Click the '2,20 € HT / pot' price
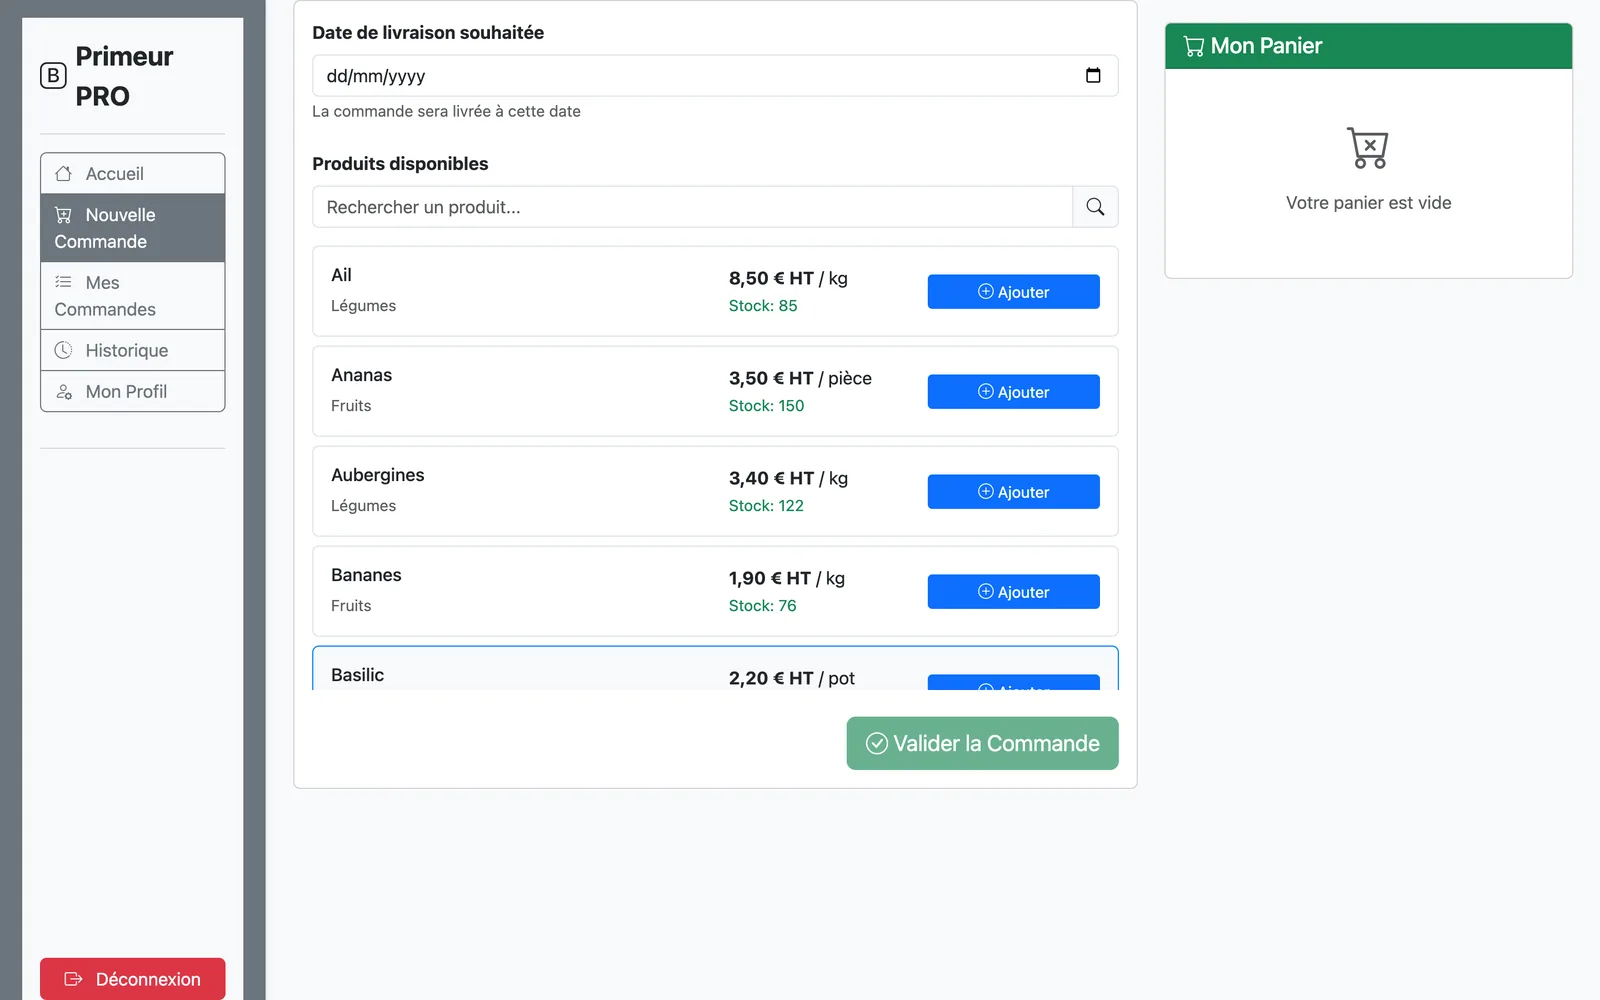Image resolution: width=1600 pixels, height=1000 pixels. pos(791,678)
